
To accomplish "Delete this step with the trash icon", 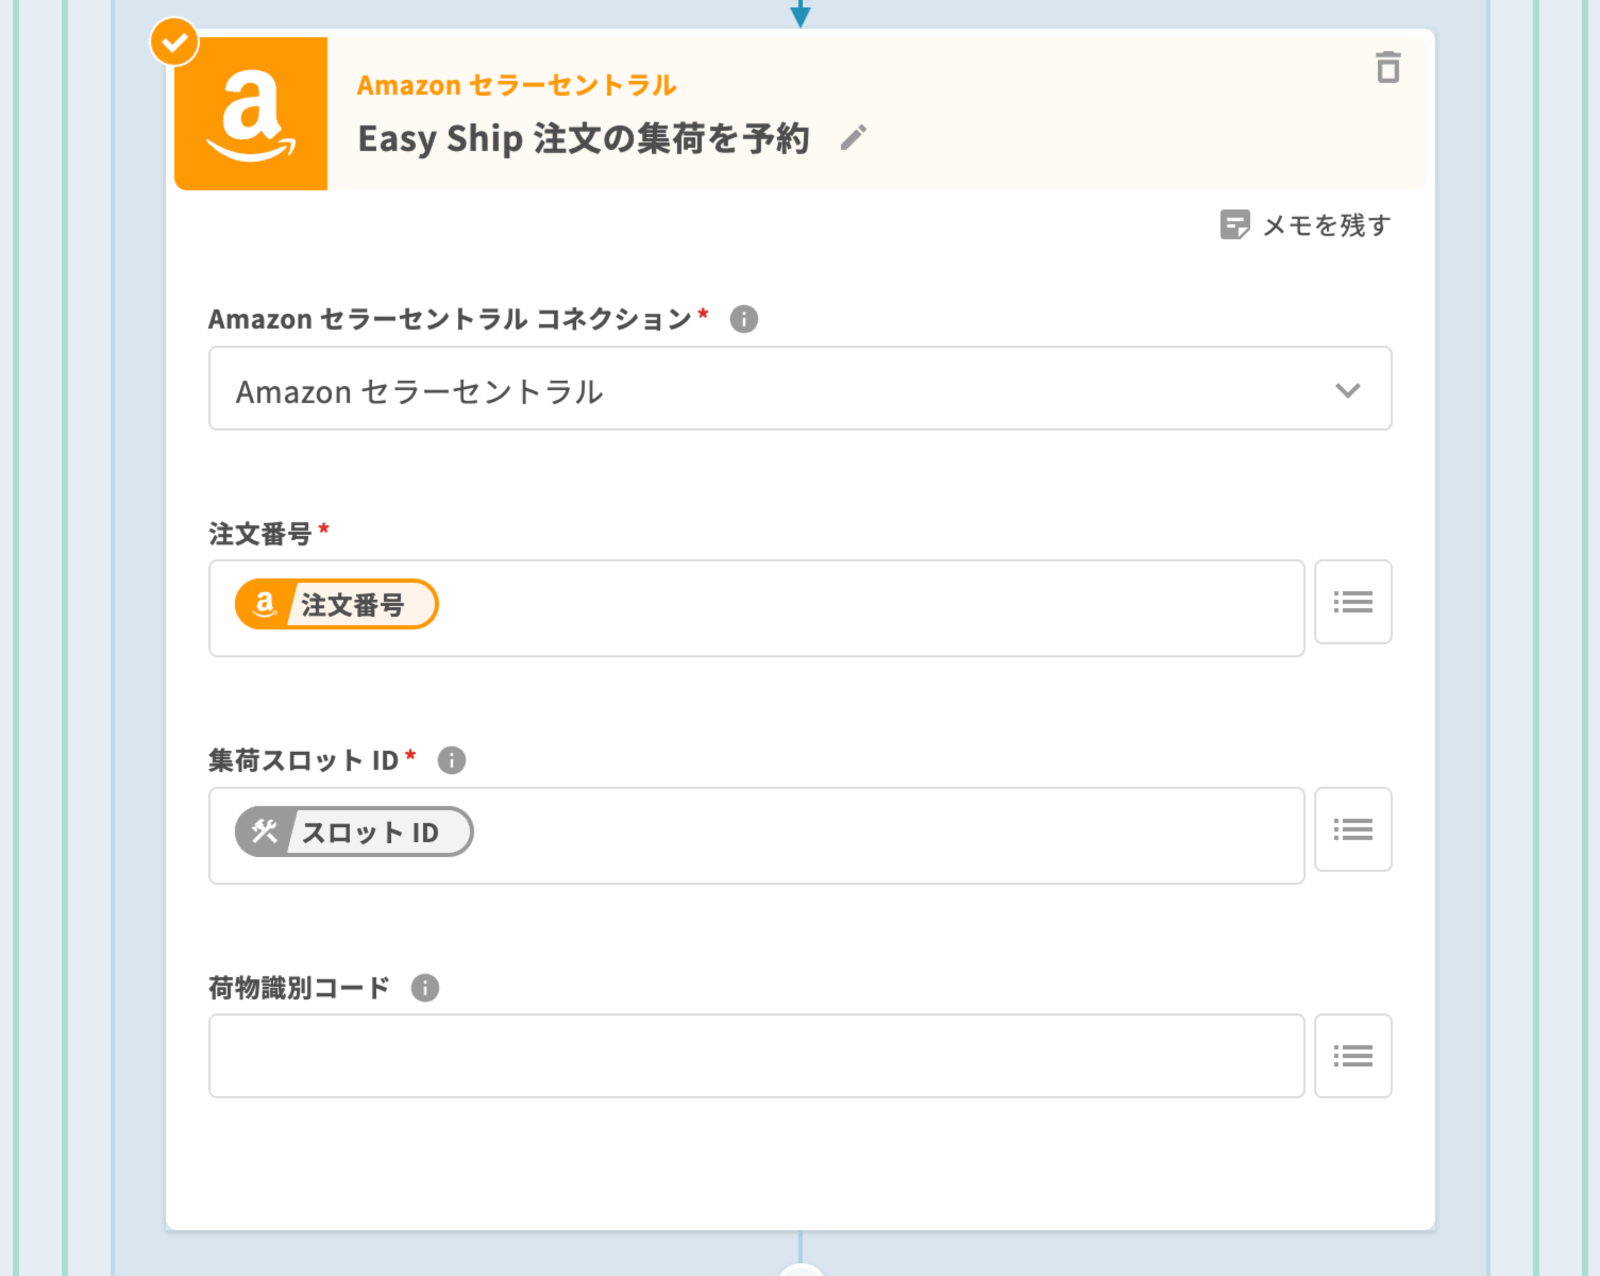I will point(1387,68).
